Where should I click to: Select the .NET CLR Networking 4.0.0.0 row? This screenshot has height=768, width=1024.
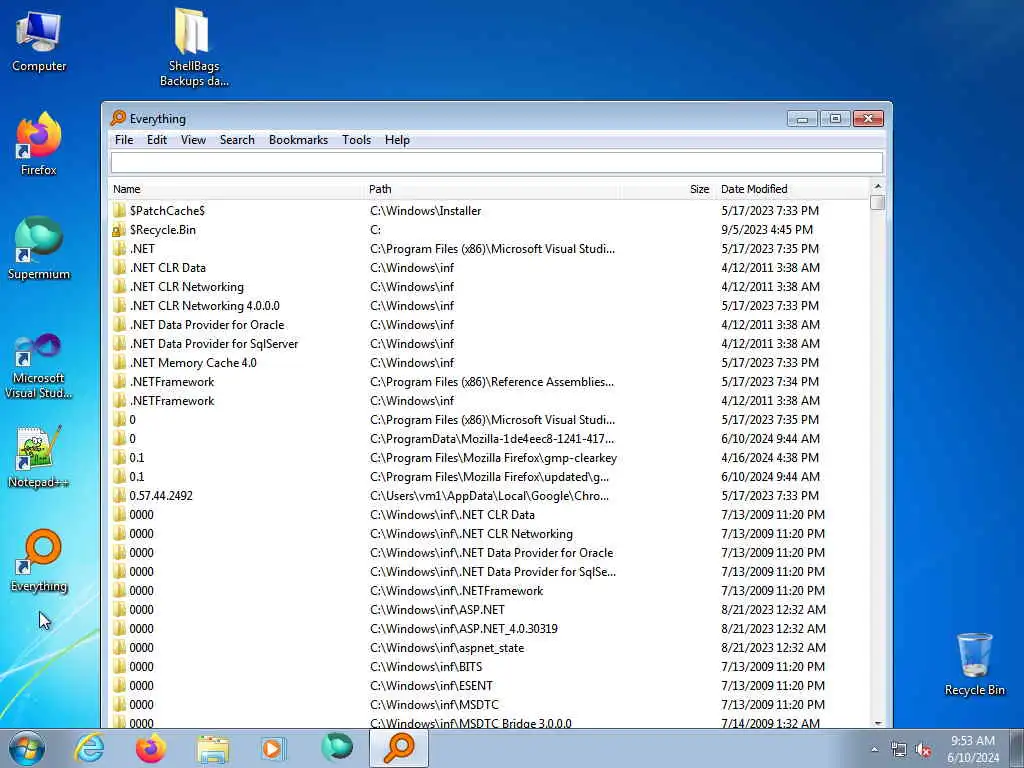pos(490,306)
